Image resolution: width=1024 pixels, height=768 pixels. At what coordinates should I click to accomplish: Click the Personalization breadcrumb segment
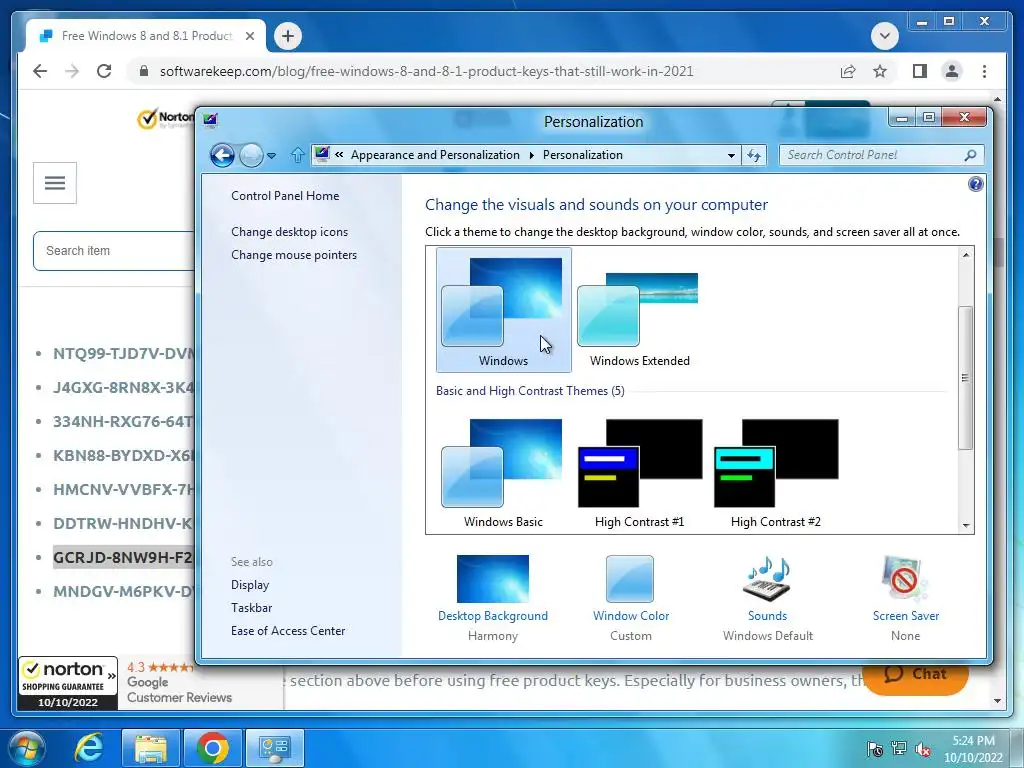583,155
